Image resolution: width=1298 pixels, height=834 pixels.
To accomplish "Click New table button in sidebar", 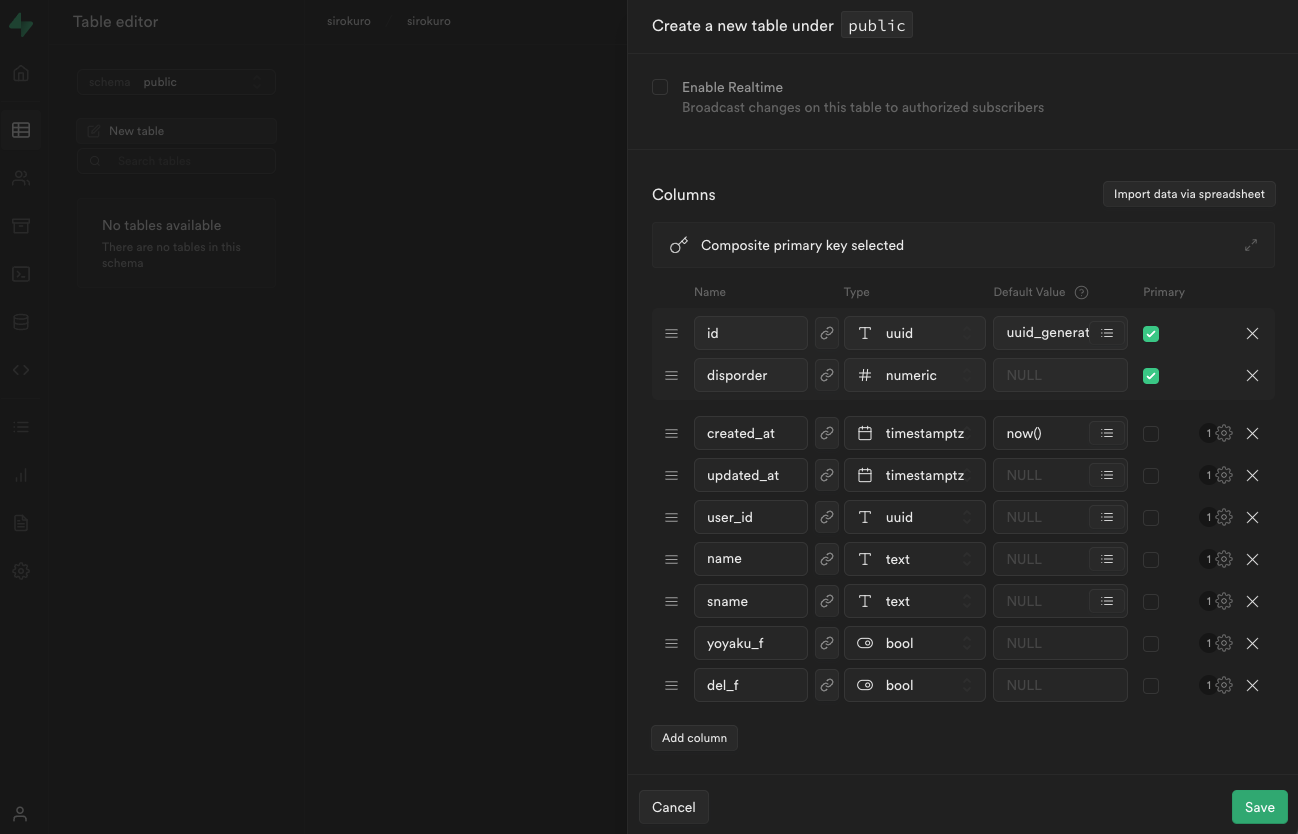I will [176, 131].
